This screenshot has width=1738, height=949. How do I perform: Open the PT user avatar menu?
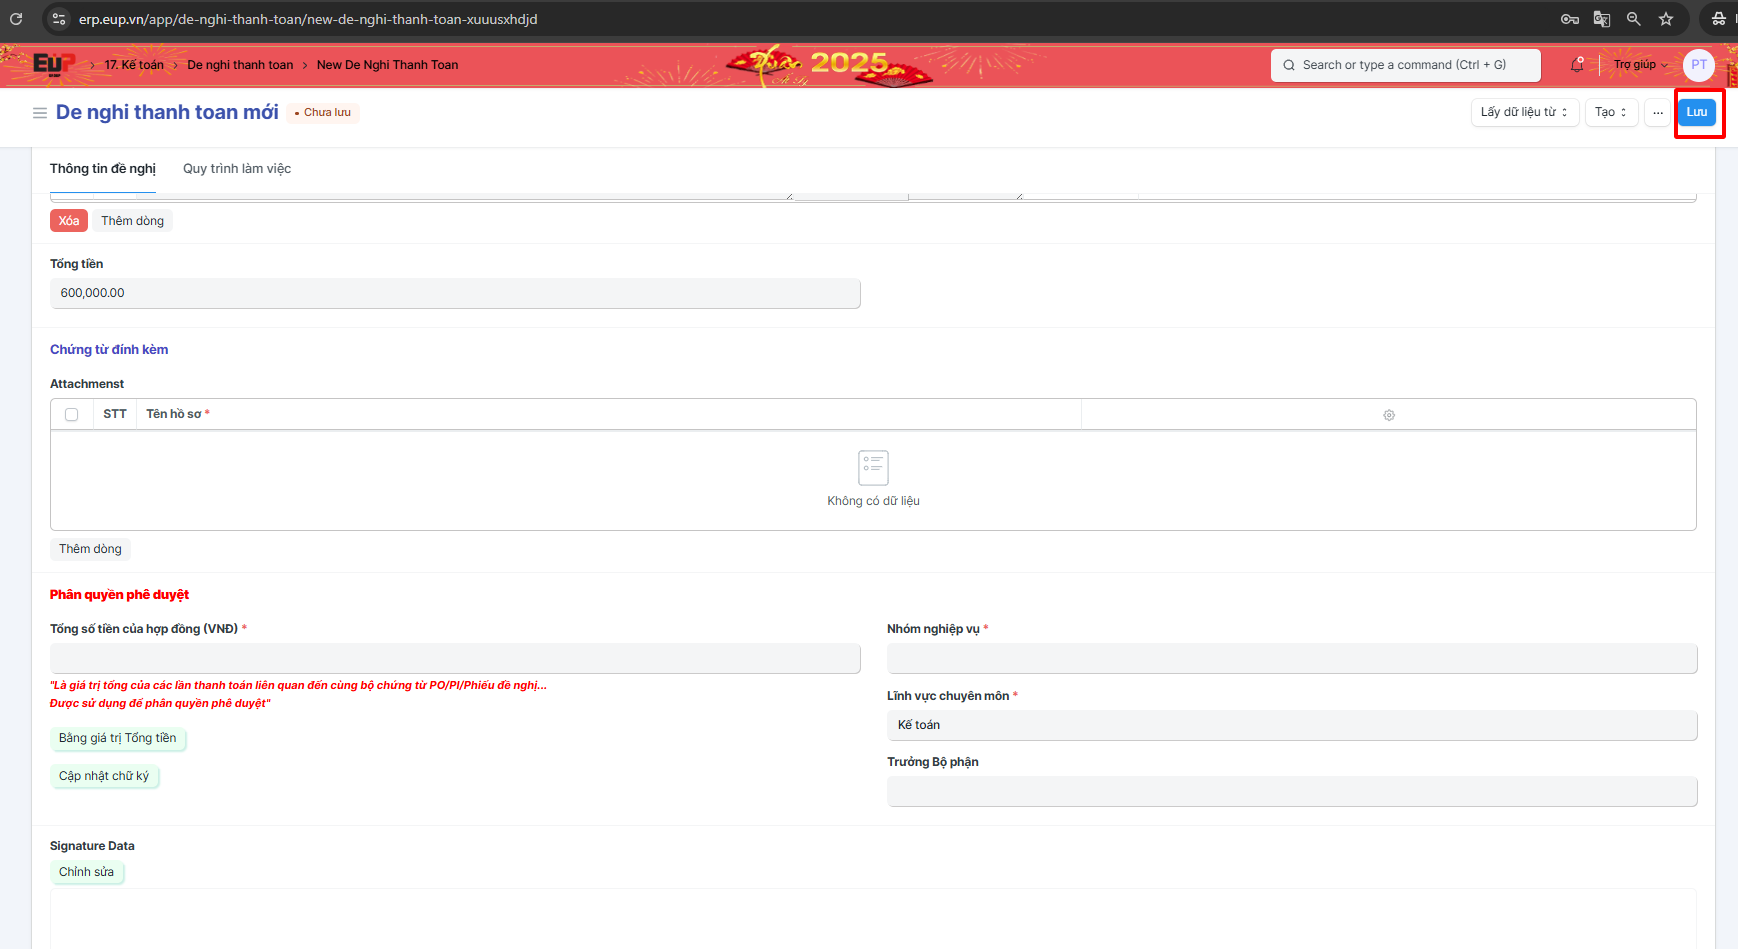click(x=1698, y=65)
